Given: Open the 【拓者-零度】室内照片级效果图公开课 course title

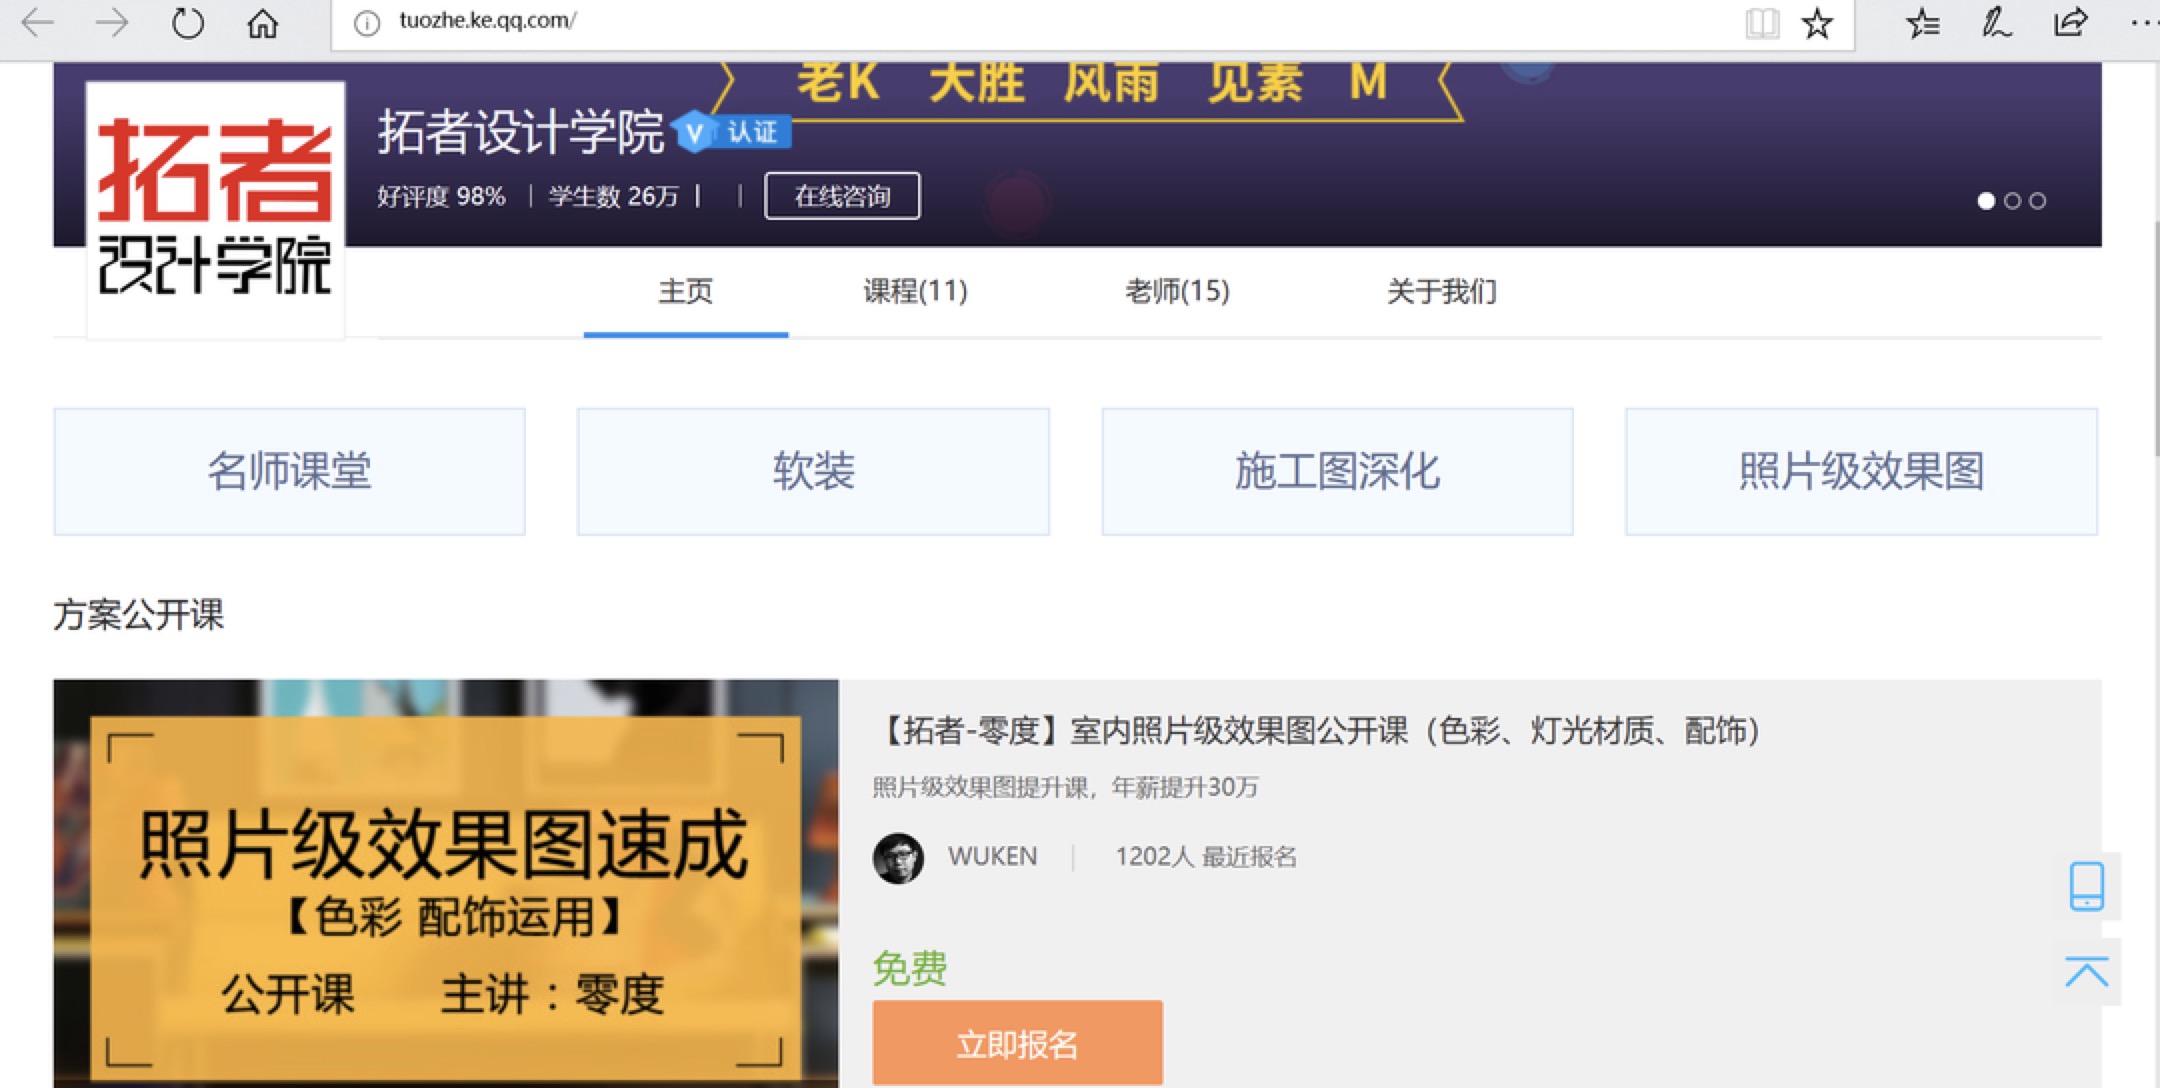Looking at the screenshot, I should tap(1318, 731).
